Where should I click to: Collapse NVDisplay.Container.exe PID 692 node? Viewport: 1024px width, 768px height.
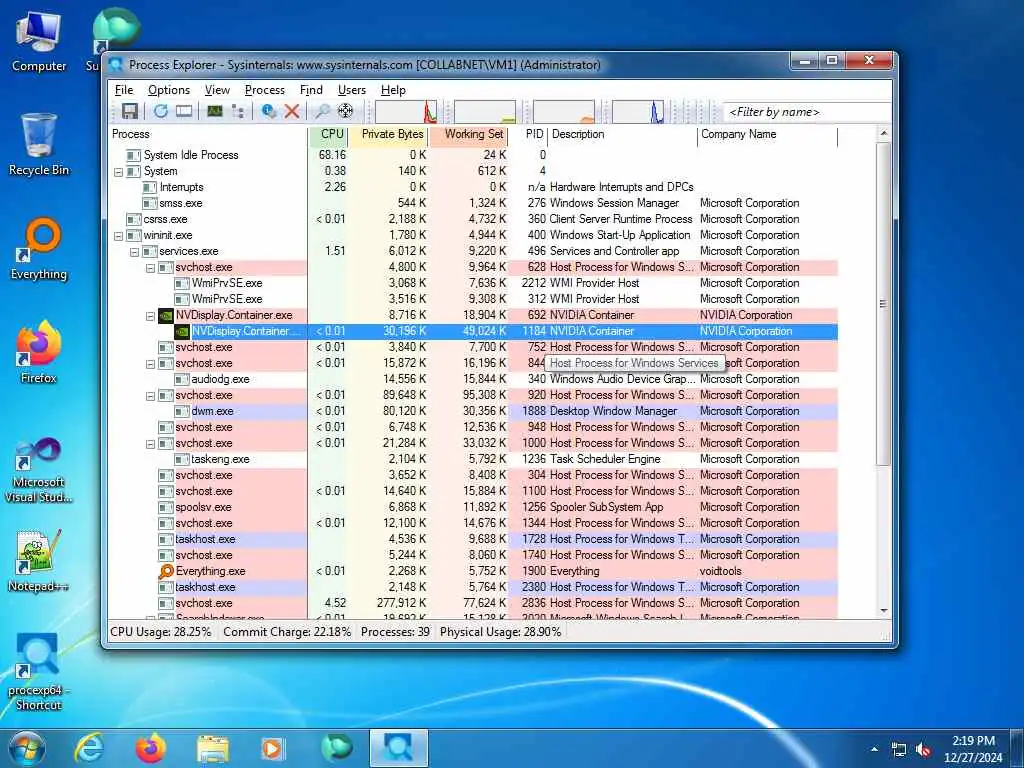tap(150, 316)
